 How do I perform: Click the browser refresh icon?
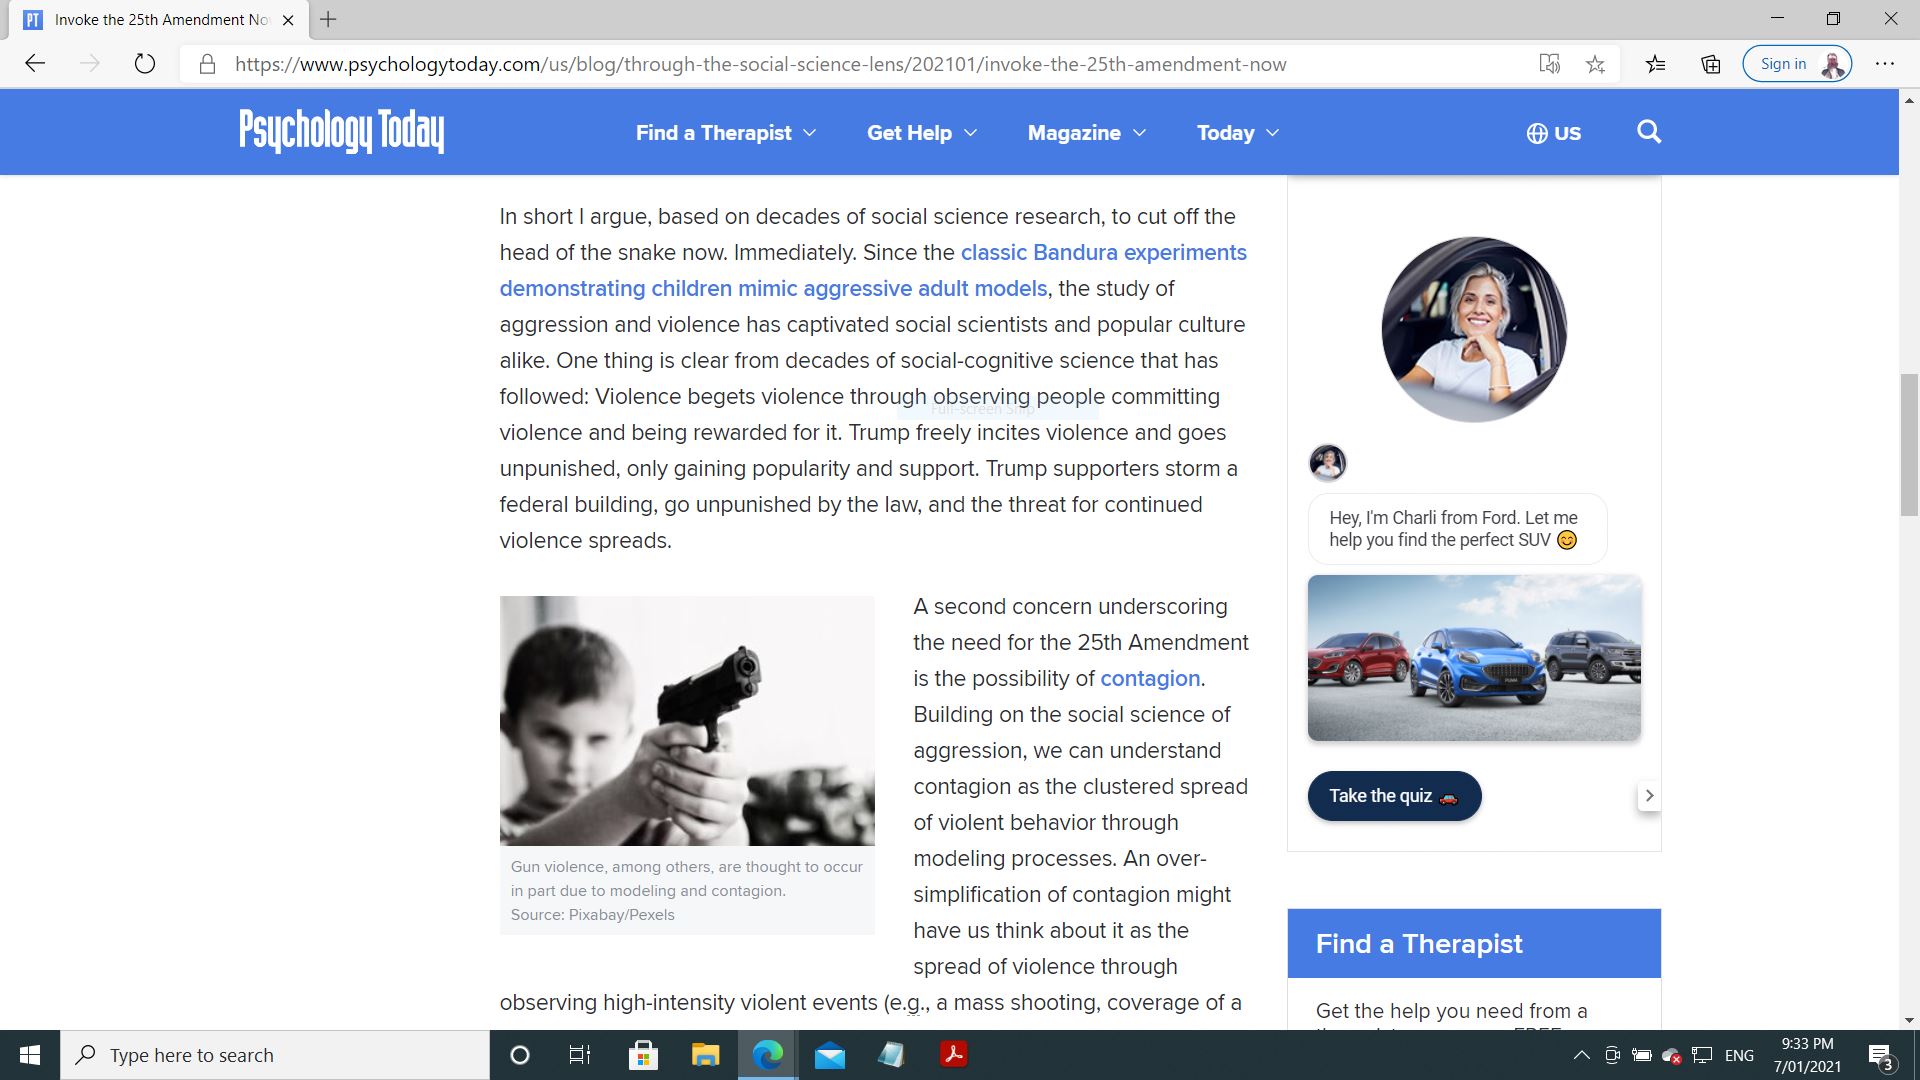coord(145,64)
